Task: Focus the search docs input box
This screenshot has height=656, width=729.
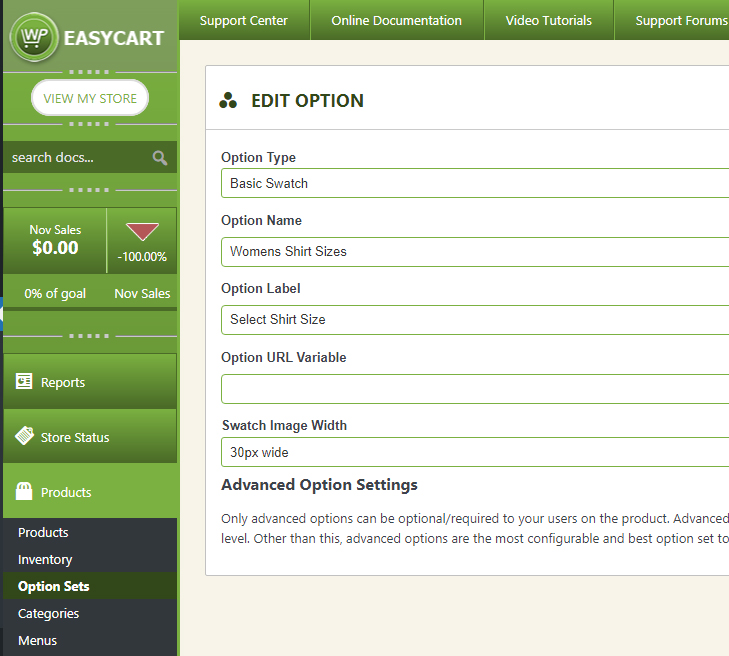Action: pyautogui.click(x=75, y=158)
